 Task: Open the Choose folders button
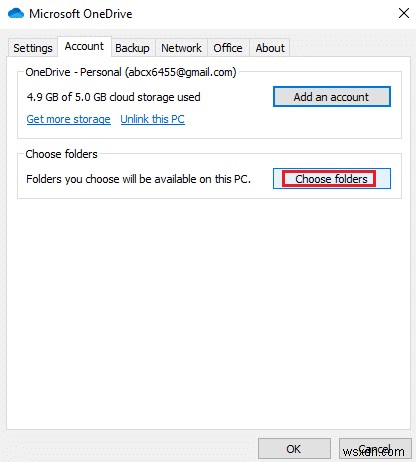[332, 179]
